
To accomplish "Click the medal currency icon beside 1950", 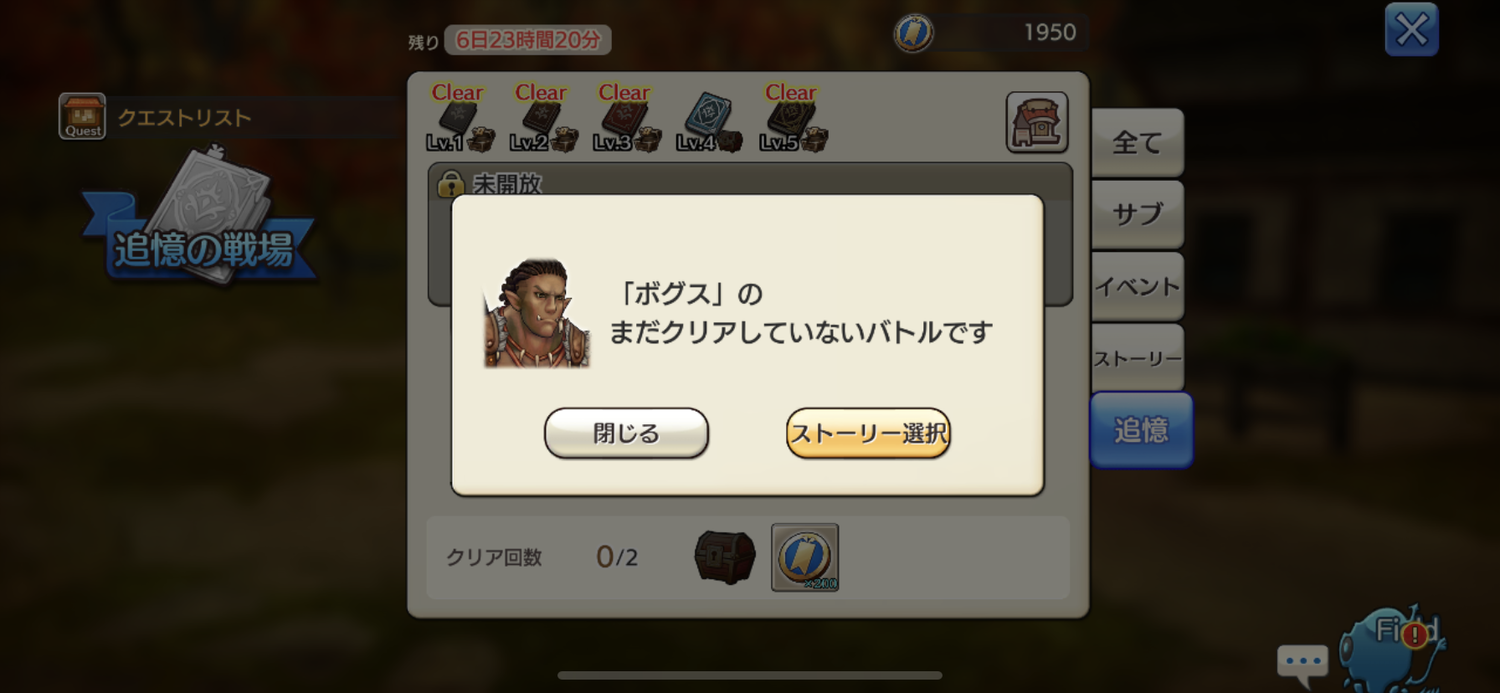I will click(913, 33).
